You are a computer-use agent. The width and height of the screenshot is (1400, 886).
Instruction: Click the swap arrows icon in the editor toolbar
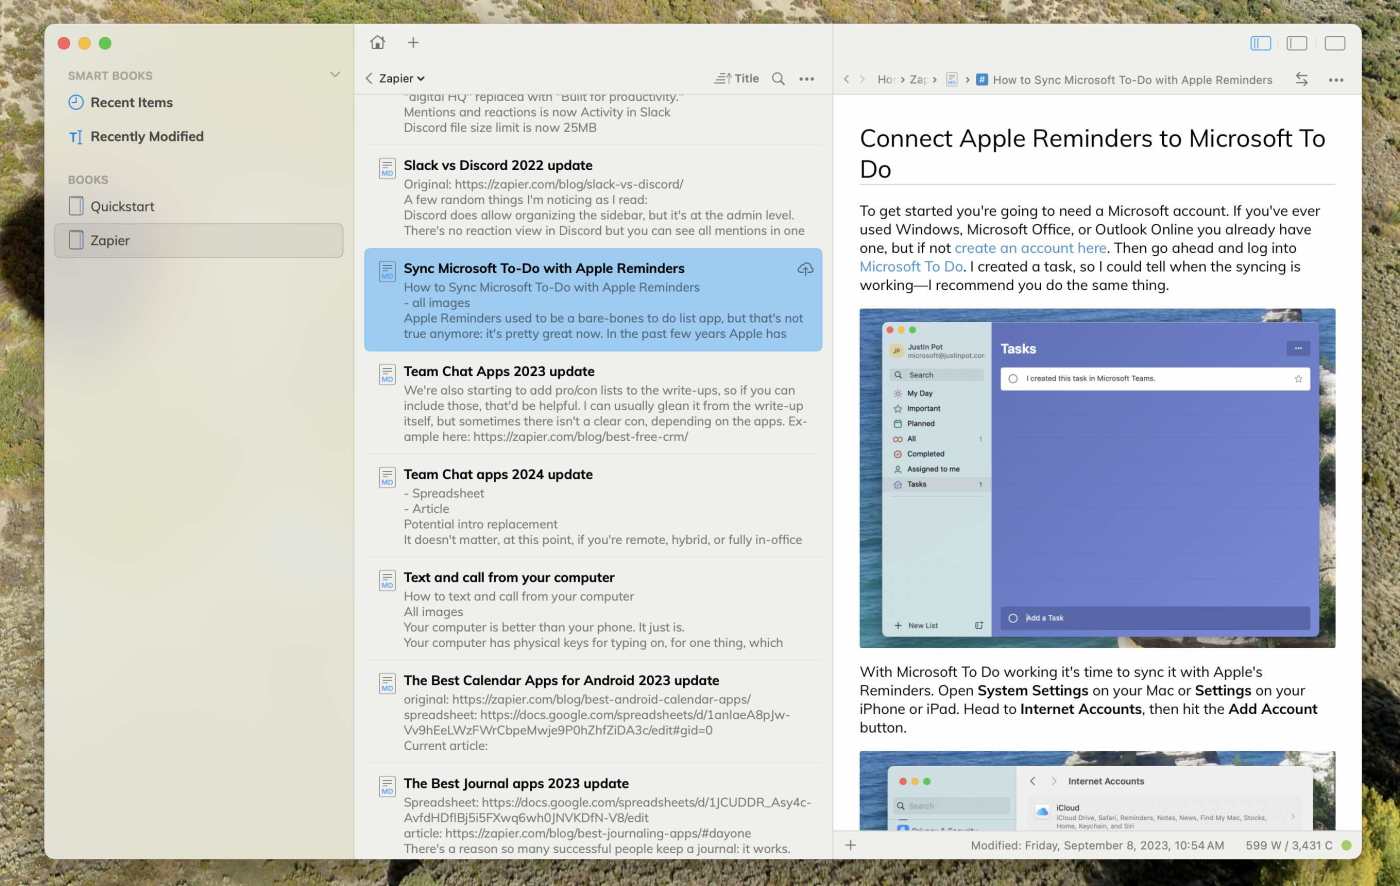point(1301,79)
